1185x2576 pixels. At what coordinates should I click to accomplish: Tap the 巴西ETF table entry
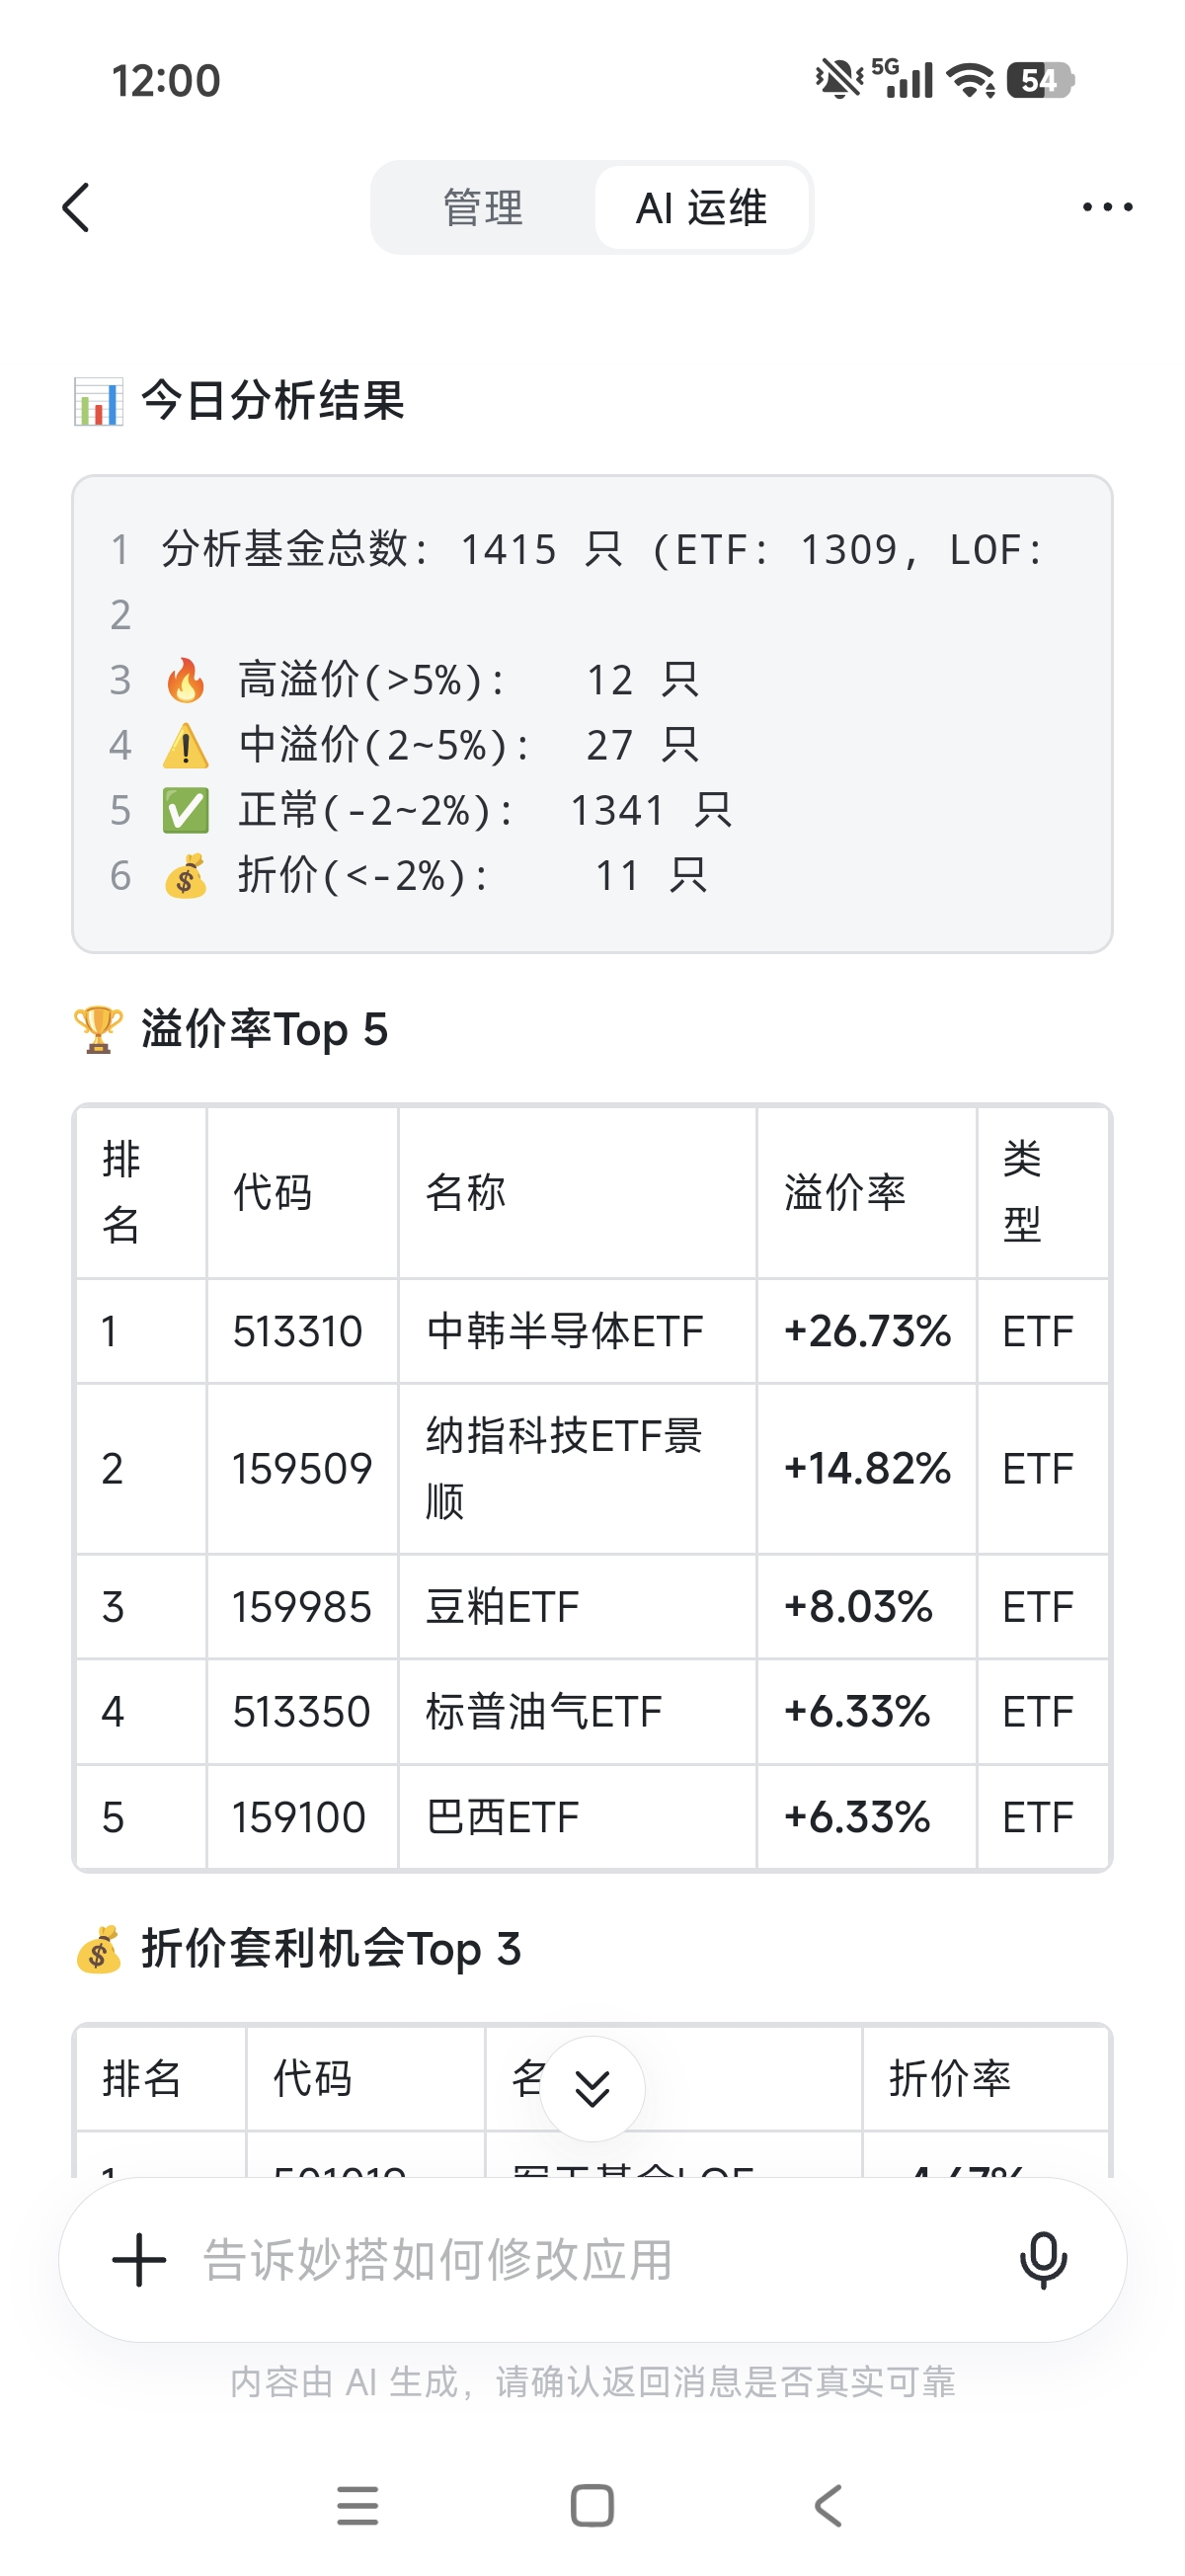pos(503,1818)
